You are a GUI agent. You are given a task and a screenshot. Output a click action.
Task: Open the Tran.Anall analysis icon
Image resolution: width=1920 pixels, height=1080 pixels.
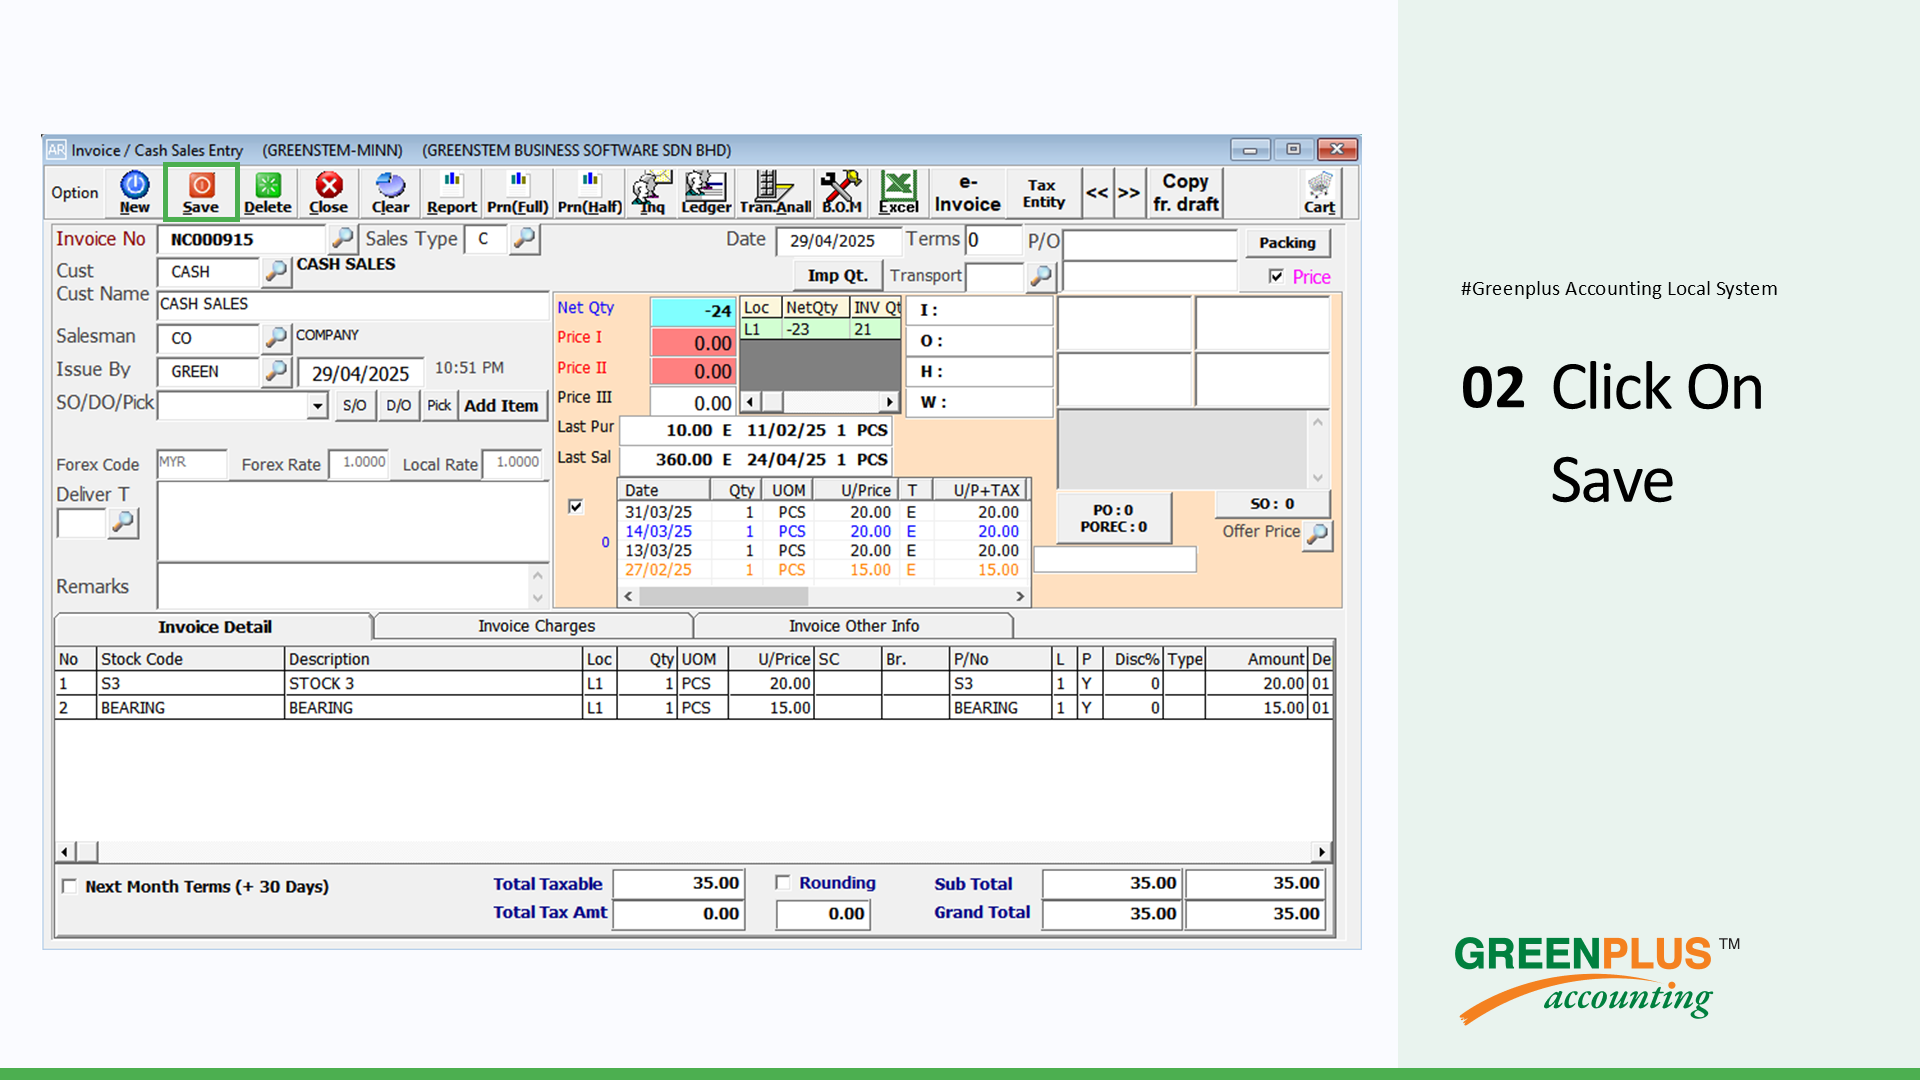775,192
